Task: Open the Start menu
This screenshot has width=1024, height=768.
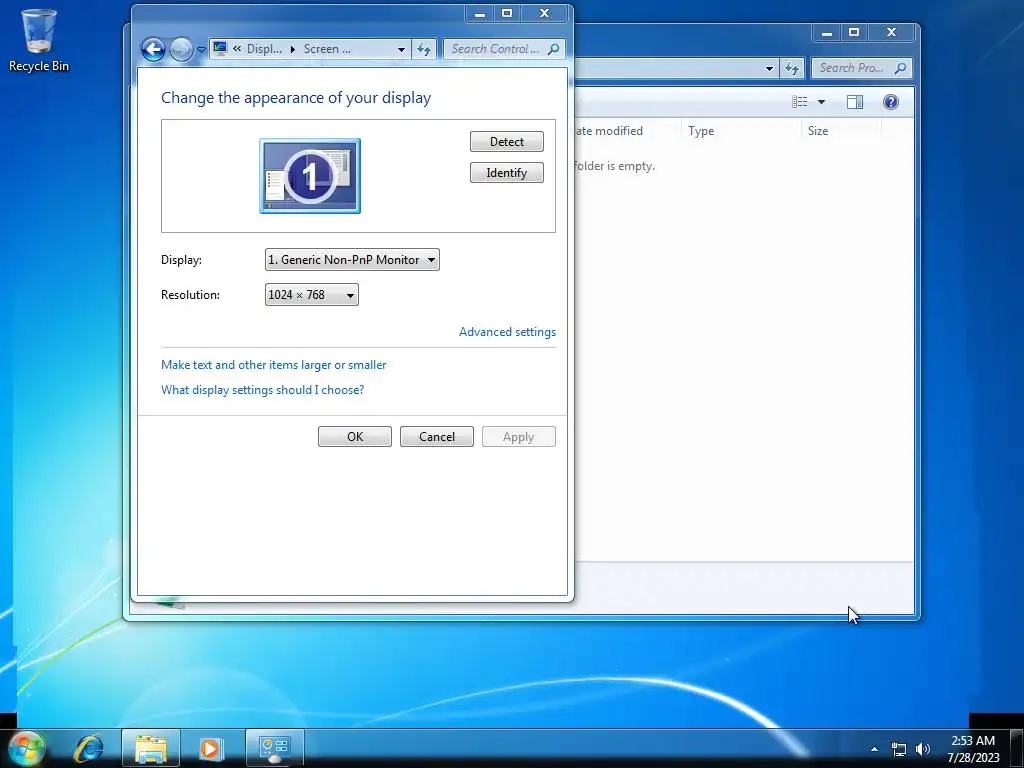Action: [x=25, y=748]
